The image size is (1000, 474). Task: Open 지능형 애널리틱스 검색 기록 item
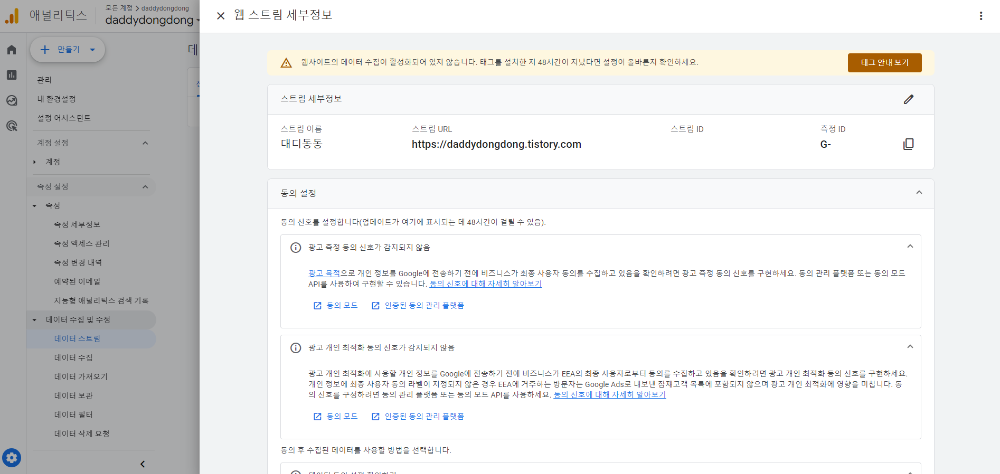coord(101,300)
